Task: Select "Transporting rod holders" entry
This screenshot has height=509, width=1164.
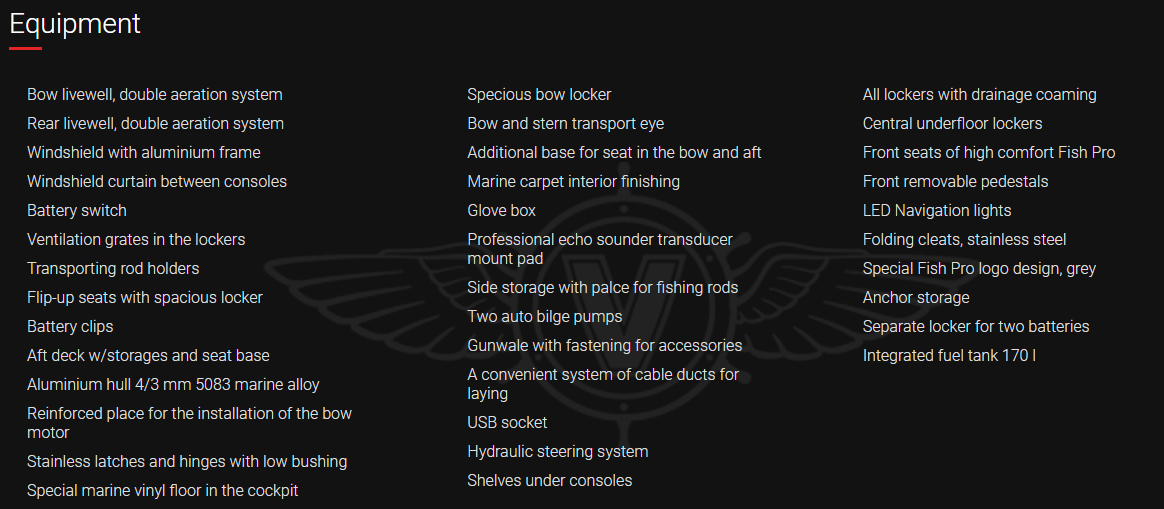Action: tap(113, 269)
